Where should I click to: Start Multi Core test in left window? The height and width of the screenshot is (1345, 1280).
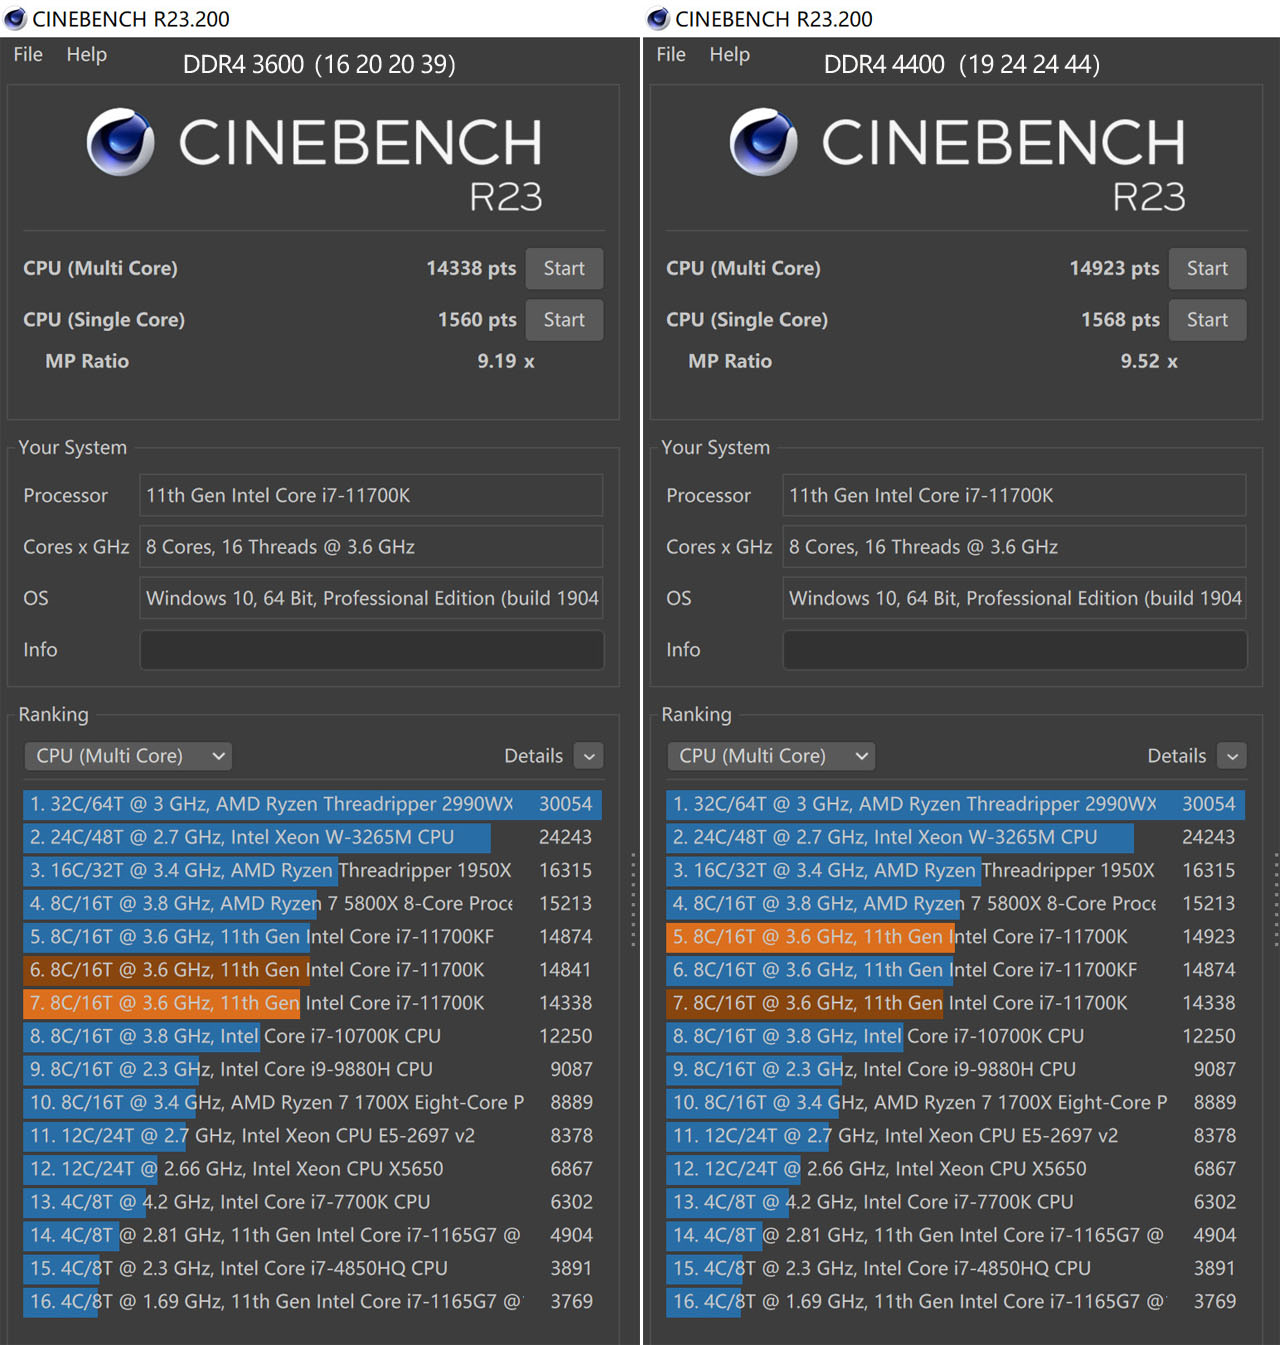564,268
